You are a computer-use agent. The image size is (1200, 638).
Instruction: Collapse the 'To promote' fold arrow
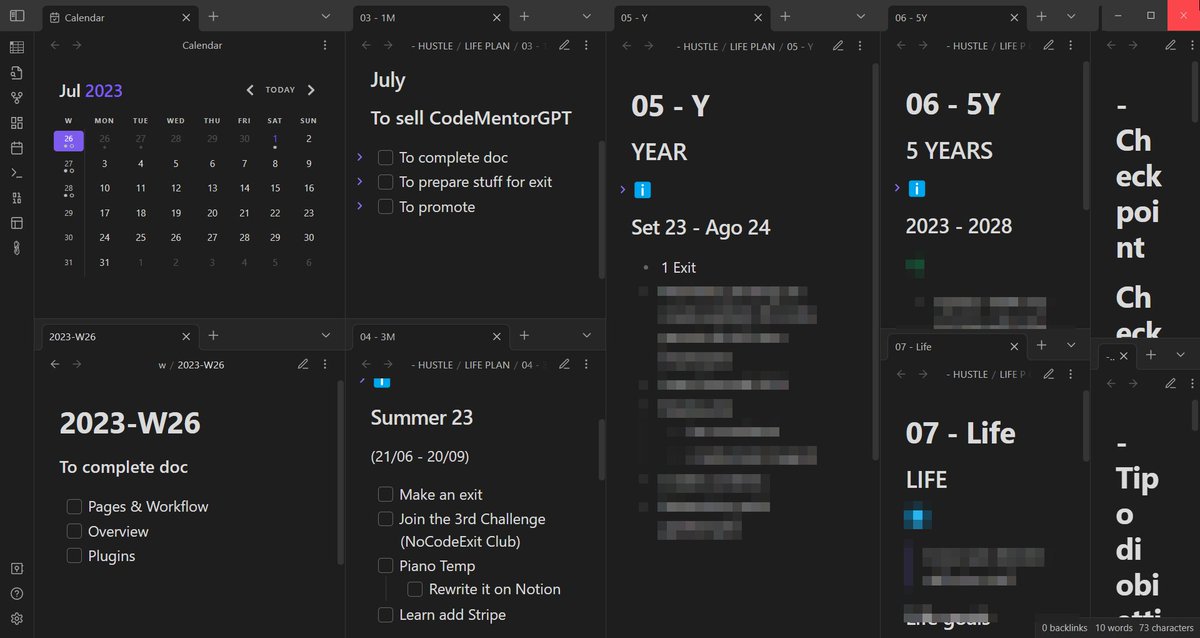(359, 206)
